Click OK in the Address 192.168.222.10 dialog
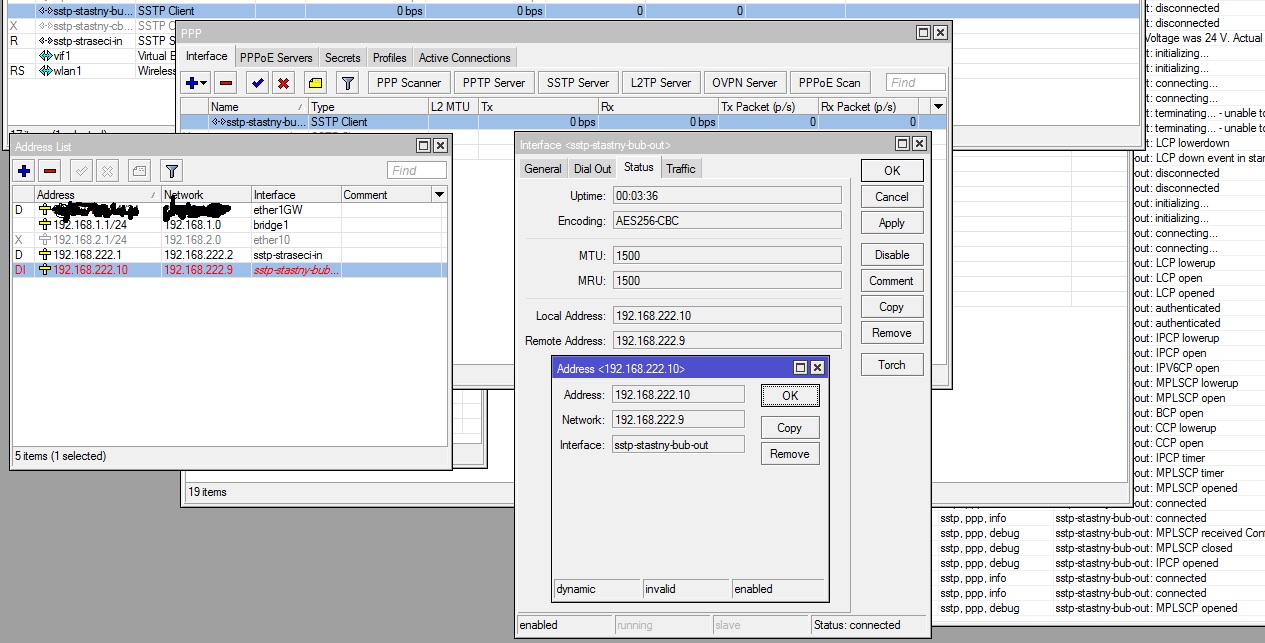This screenshot has width=1265, height=643. click(790, 395)
